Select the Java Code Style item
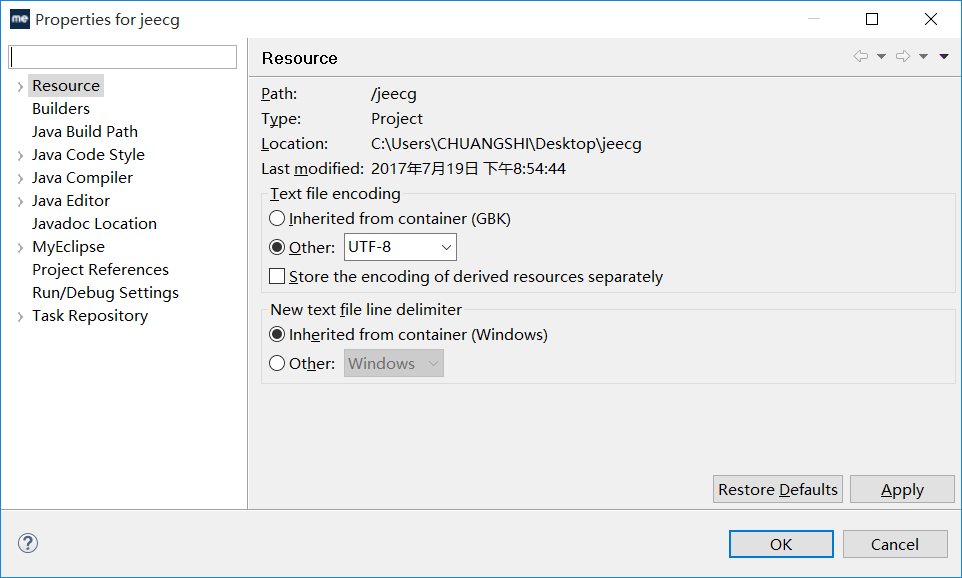The image size is (962, 578). 88,155
